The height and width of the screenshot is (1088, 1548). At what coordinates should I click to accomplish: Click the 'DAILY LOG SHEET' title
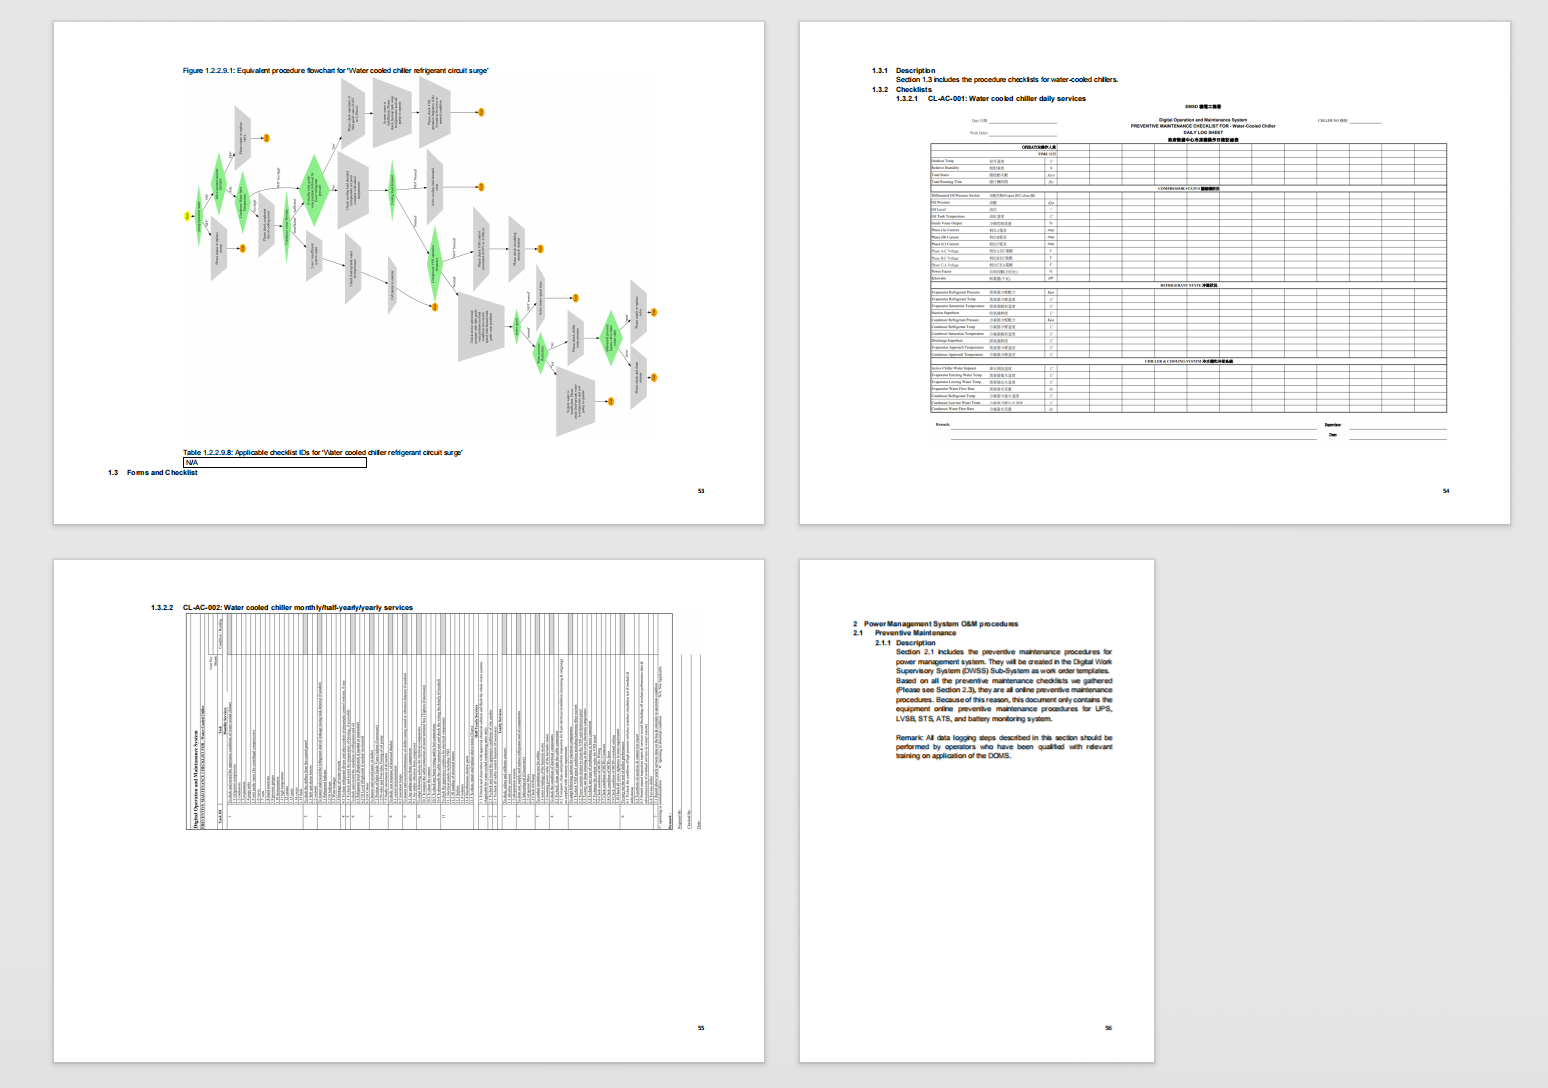(1203, 132)
